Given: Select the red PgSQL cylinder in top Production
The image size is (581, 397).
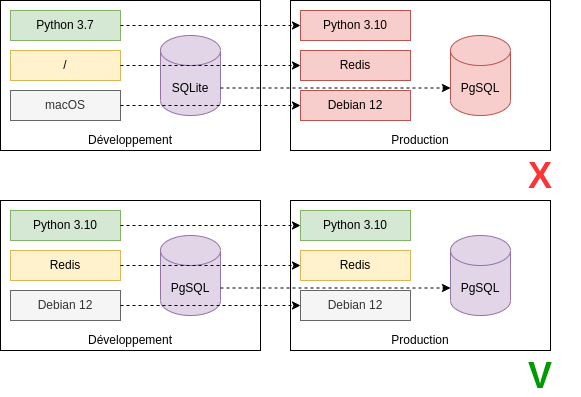Looking at the screenshot, I should [480, 75].
